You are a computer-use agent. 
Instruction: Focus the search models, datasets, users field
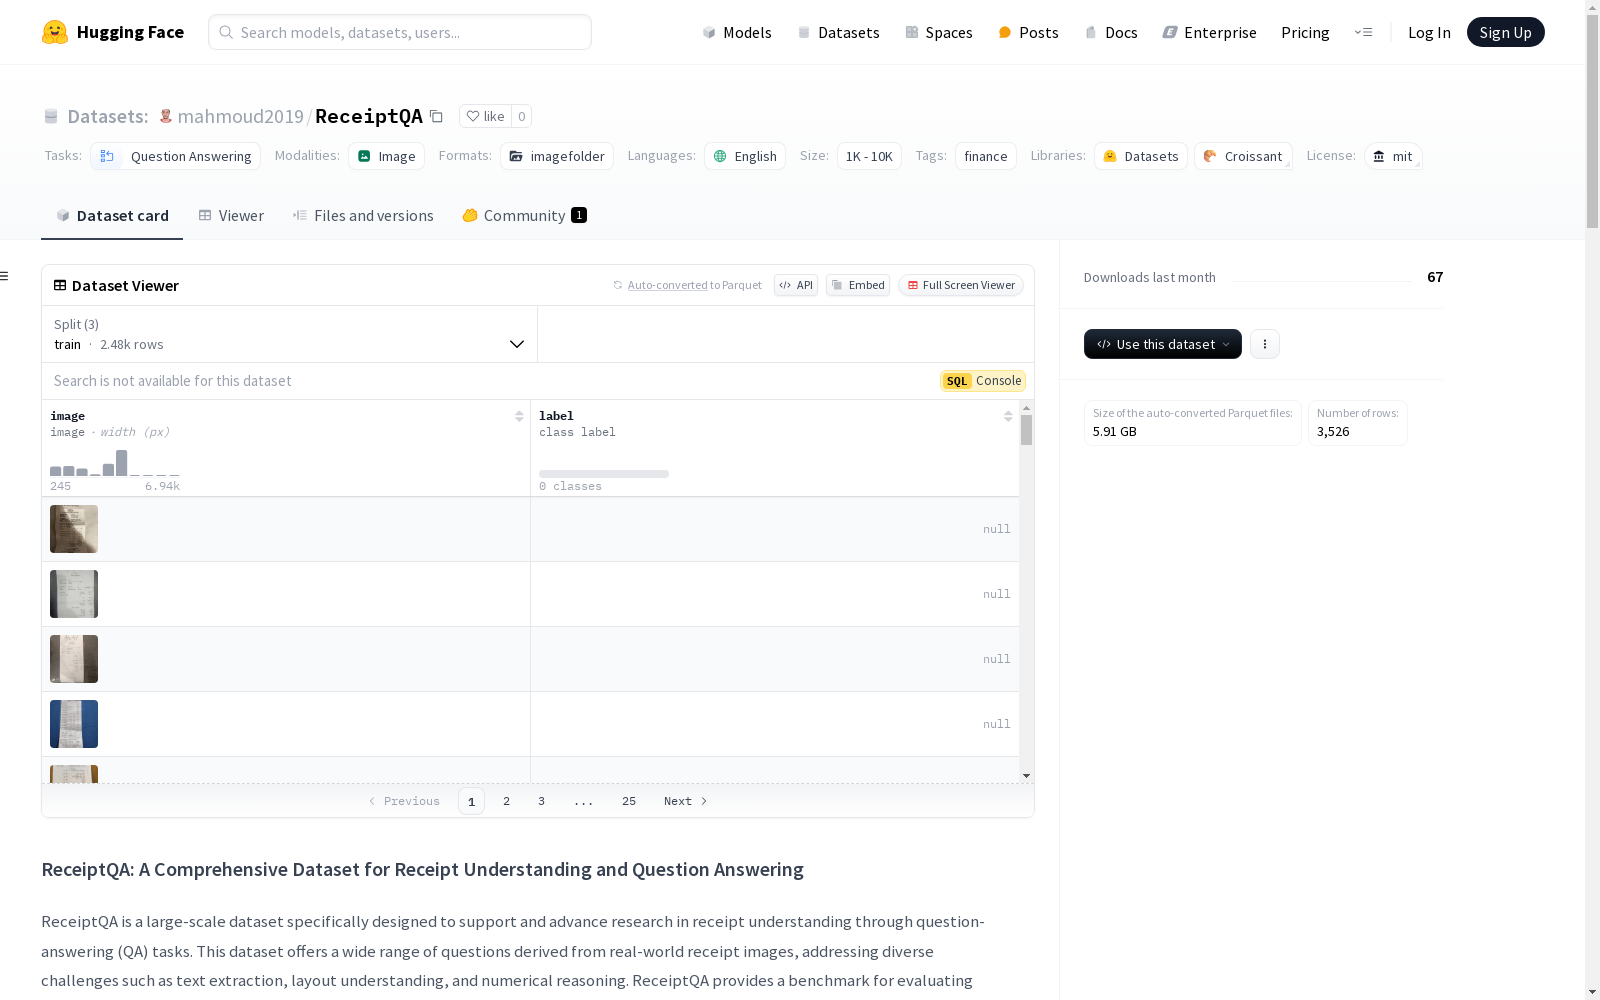pyautogui.click(x=400, y=32)
